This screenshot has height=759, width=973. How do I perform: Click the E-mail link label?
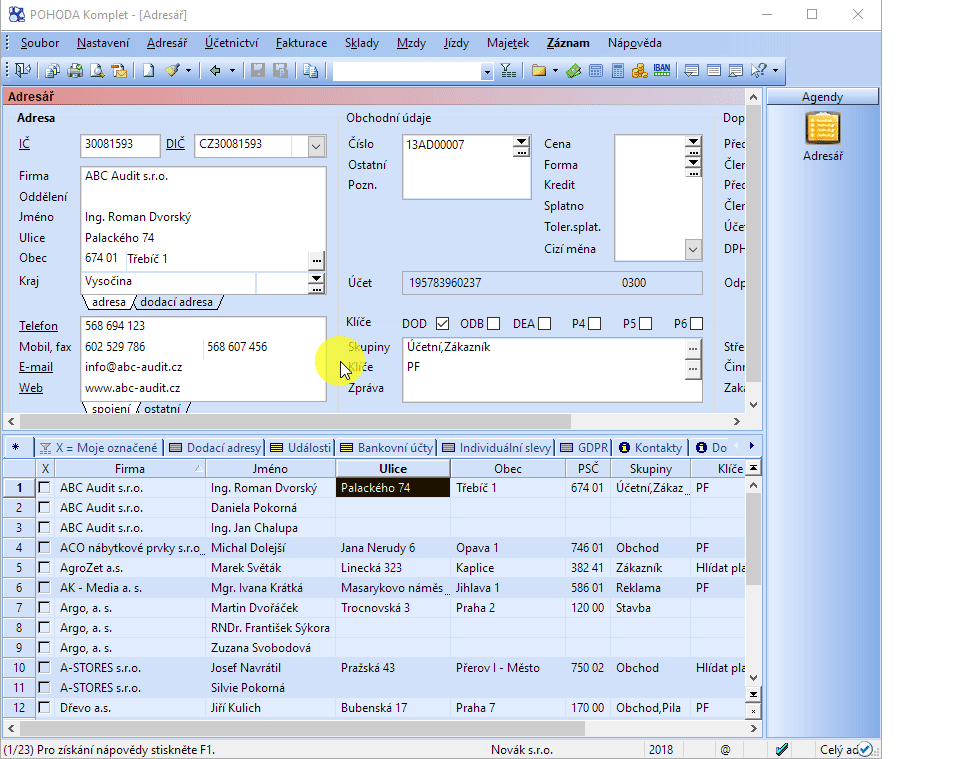pos(36,367)
